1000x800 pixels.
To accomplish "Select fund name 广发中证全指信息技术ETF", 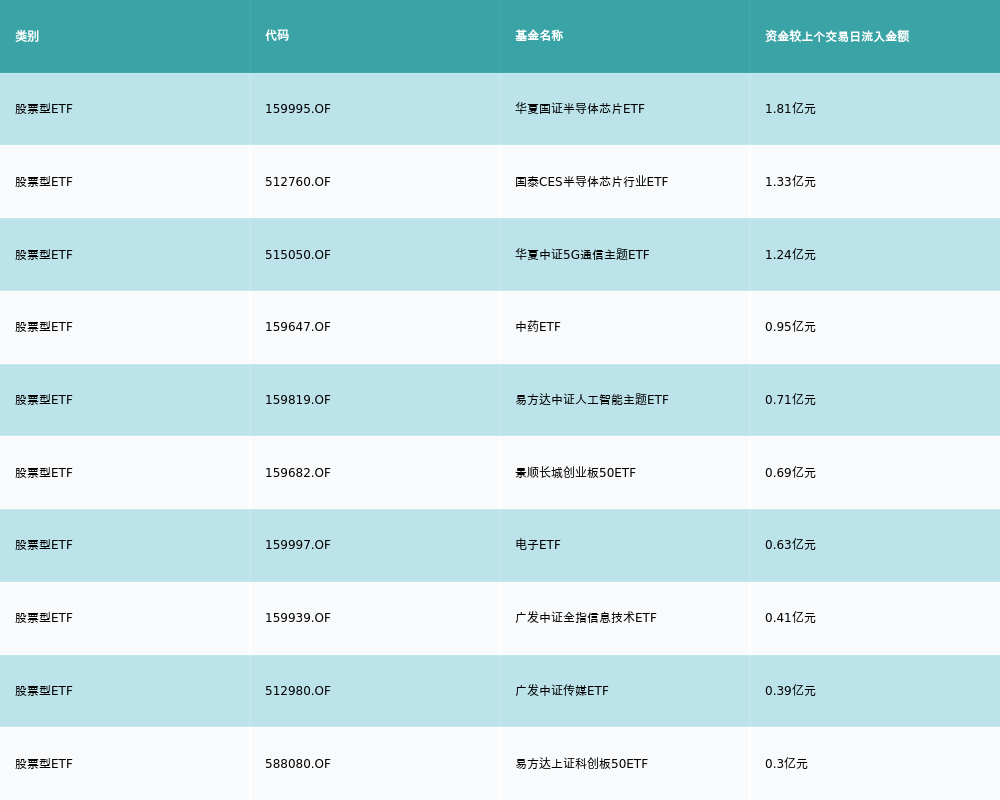I will pyautogui.click(x=585, y=618).
